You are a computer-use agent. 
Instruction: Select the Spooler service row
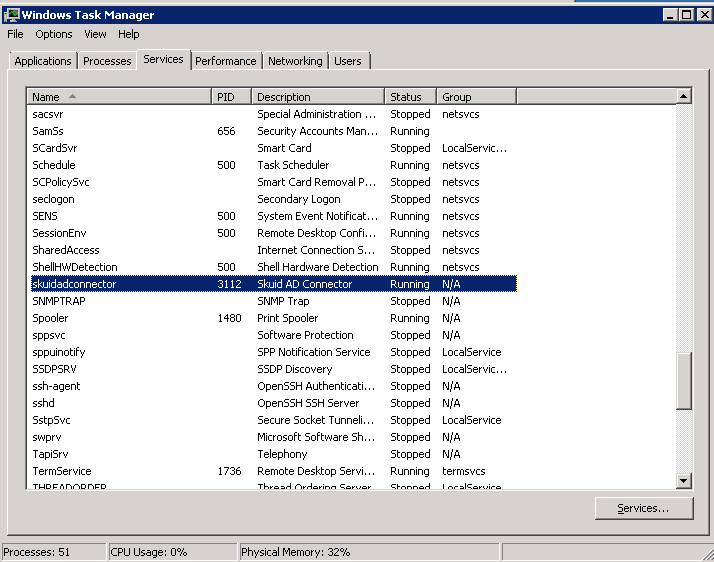pos(274,318)
